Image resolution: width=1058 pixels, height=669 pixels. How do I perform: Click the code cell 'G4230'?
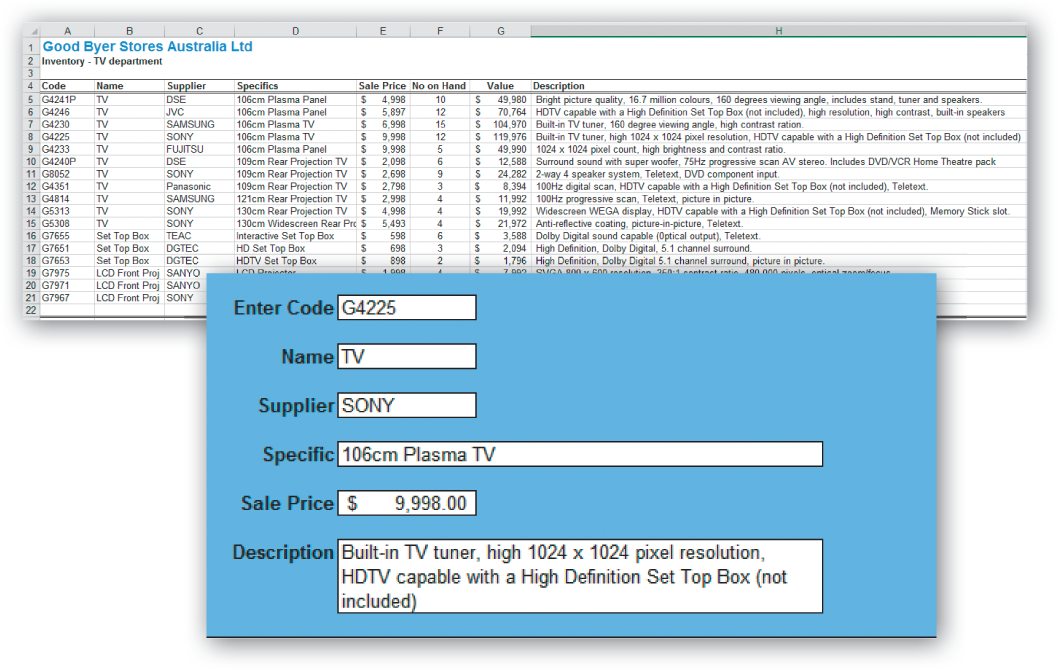tap(67, 125)
